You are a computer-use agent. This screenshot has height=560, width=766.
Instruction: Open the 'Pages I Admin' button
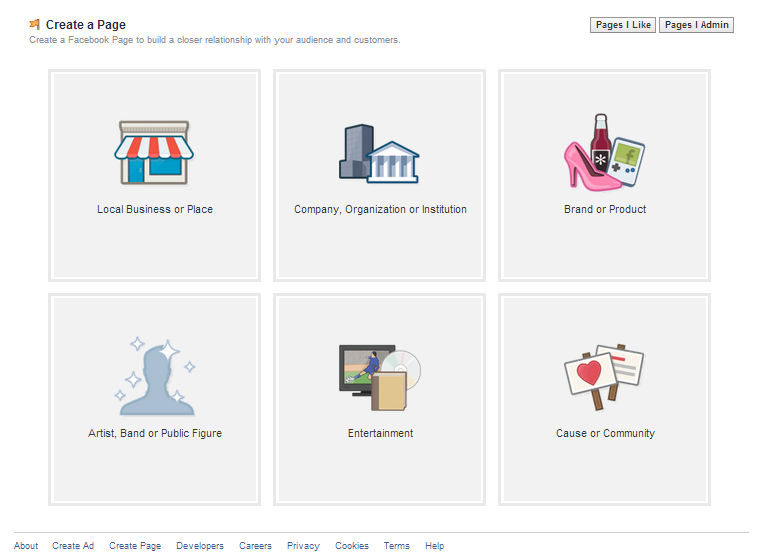pos(696,25)
